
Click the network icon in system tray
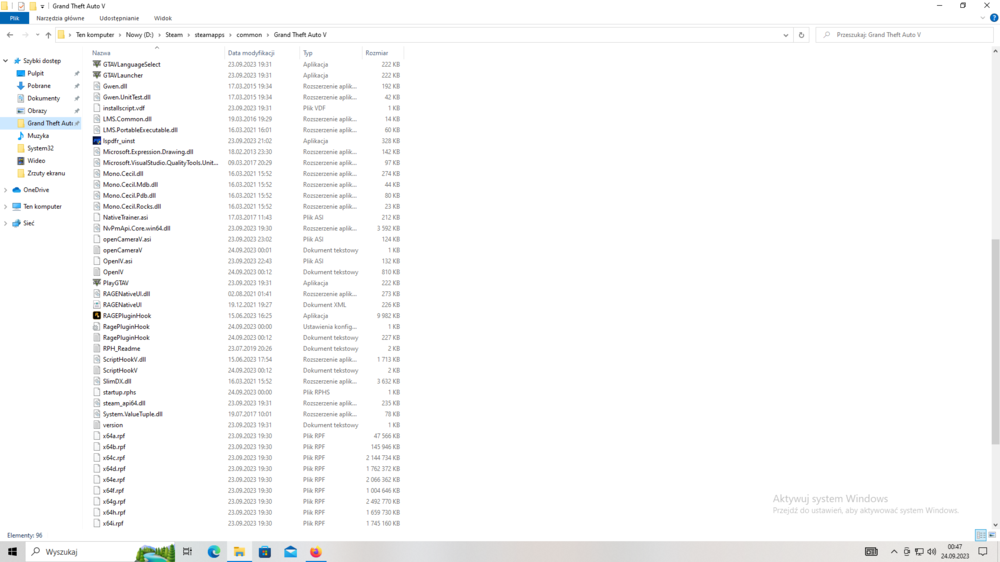click(919, 552)
